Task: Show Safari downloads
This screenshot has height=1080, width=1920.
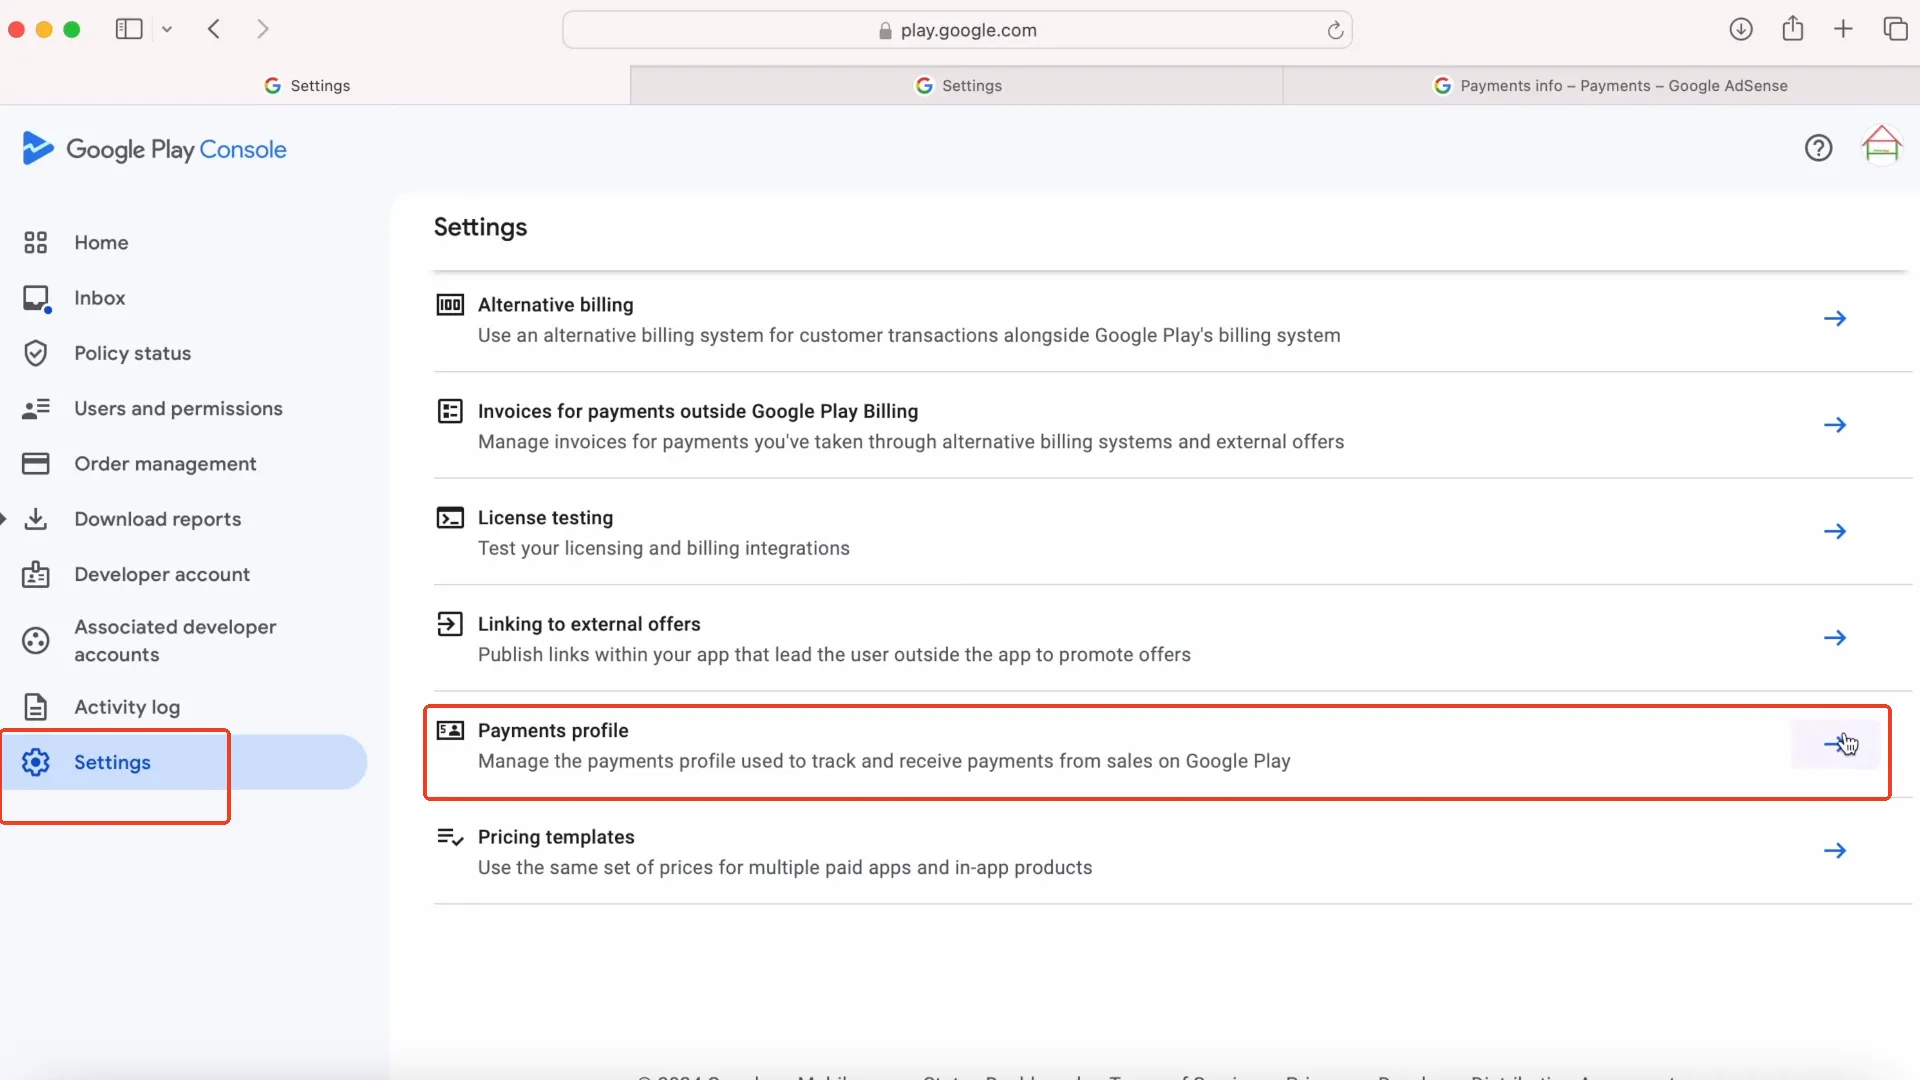Action: coord(1741,29)
